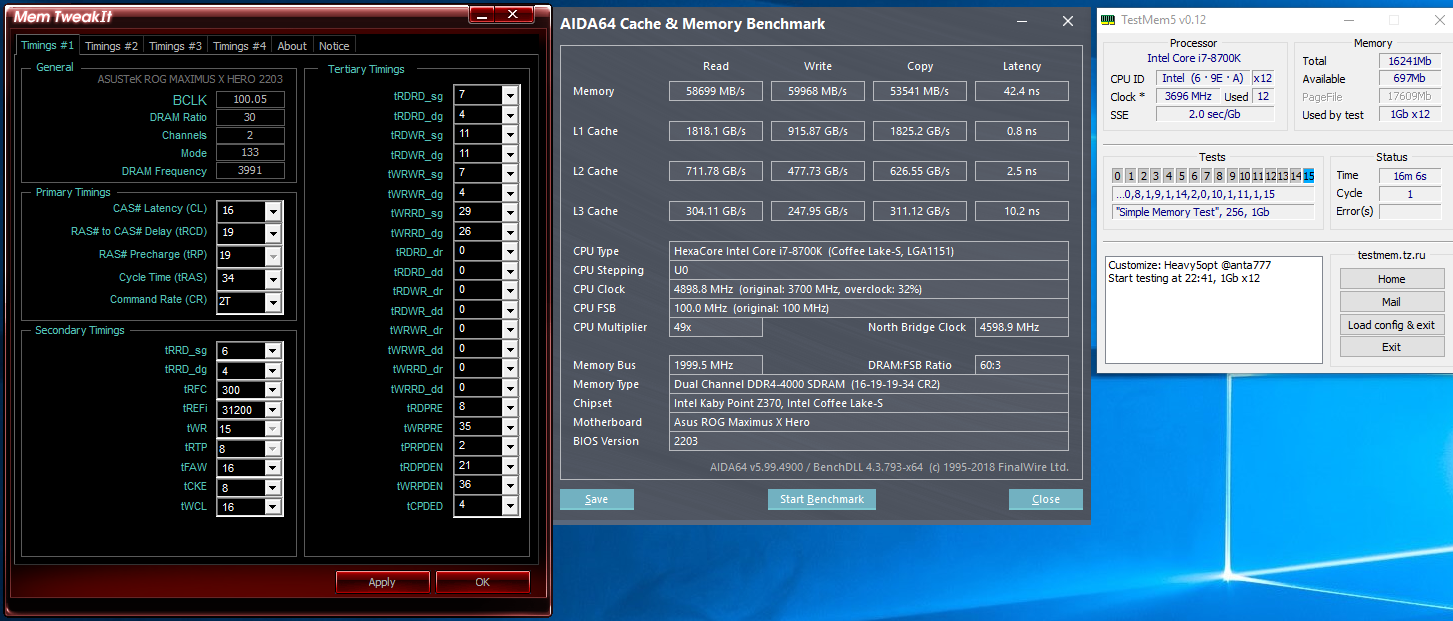This screenshot has width=1453, height=621.
Task: Click Memory Read result 58699 MB/s
Action: click(x=715, y=91)
